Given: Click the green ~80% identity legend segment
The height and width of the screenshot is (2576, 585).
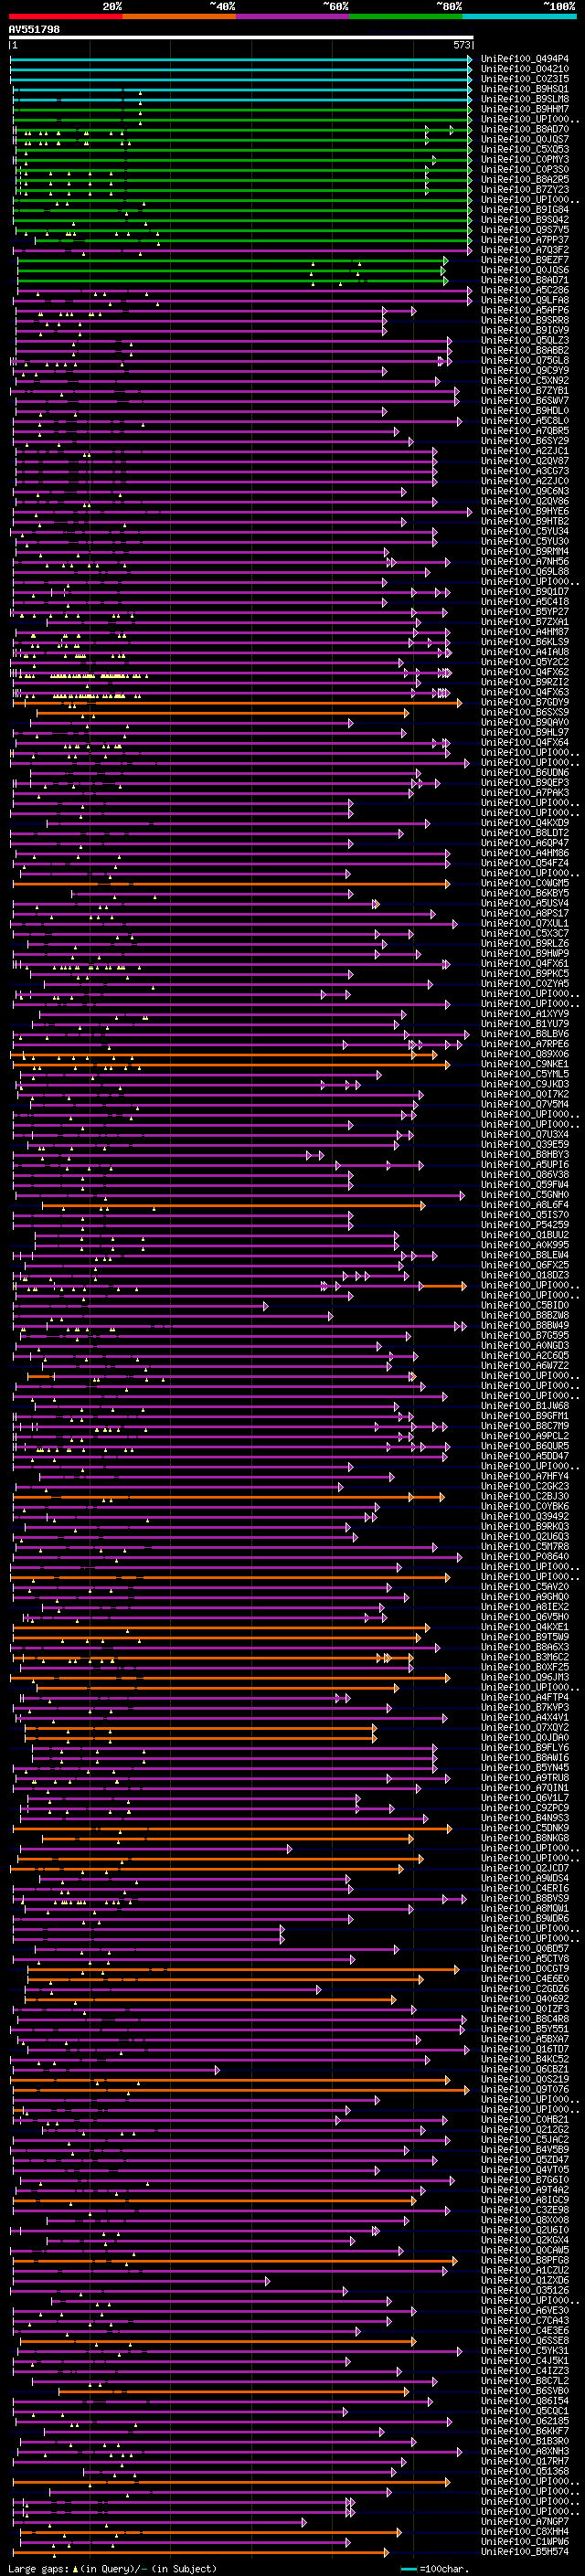Looking at the screenshot, I should [406, 16].
